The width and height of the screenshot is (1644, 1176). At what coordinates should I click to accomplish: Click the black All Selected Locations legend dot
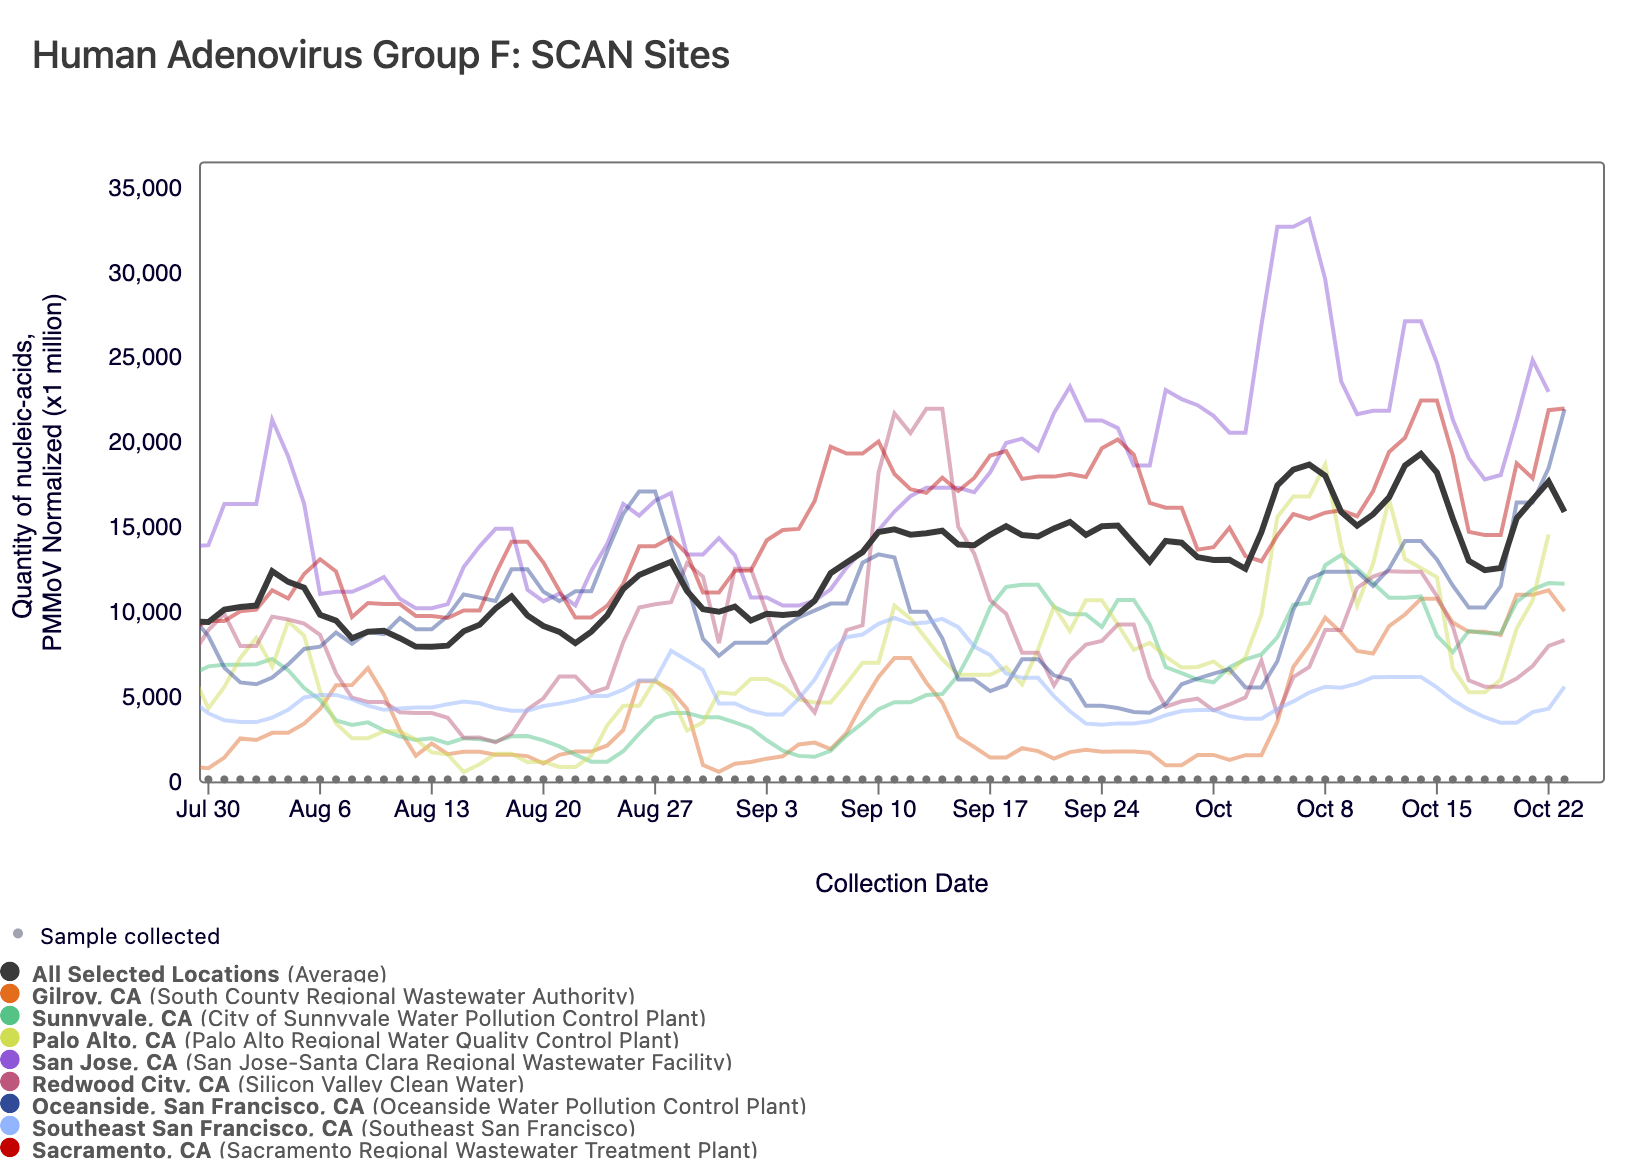(x=11, y=973)
